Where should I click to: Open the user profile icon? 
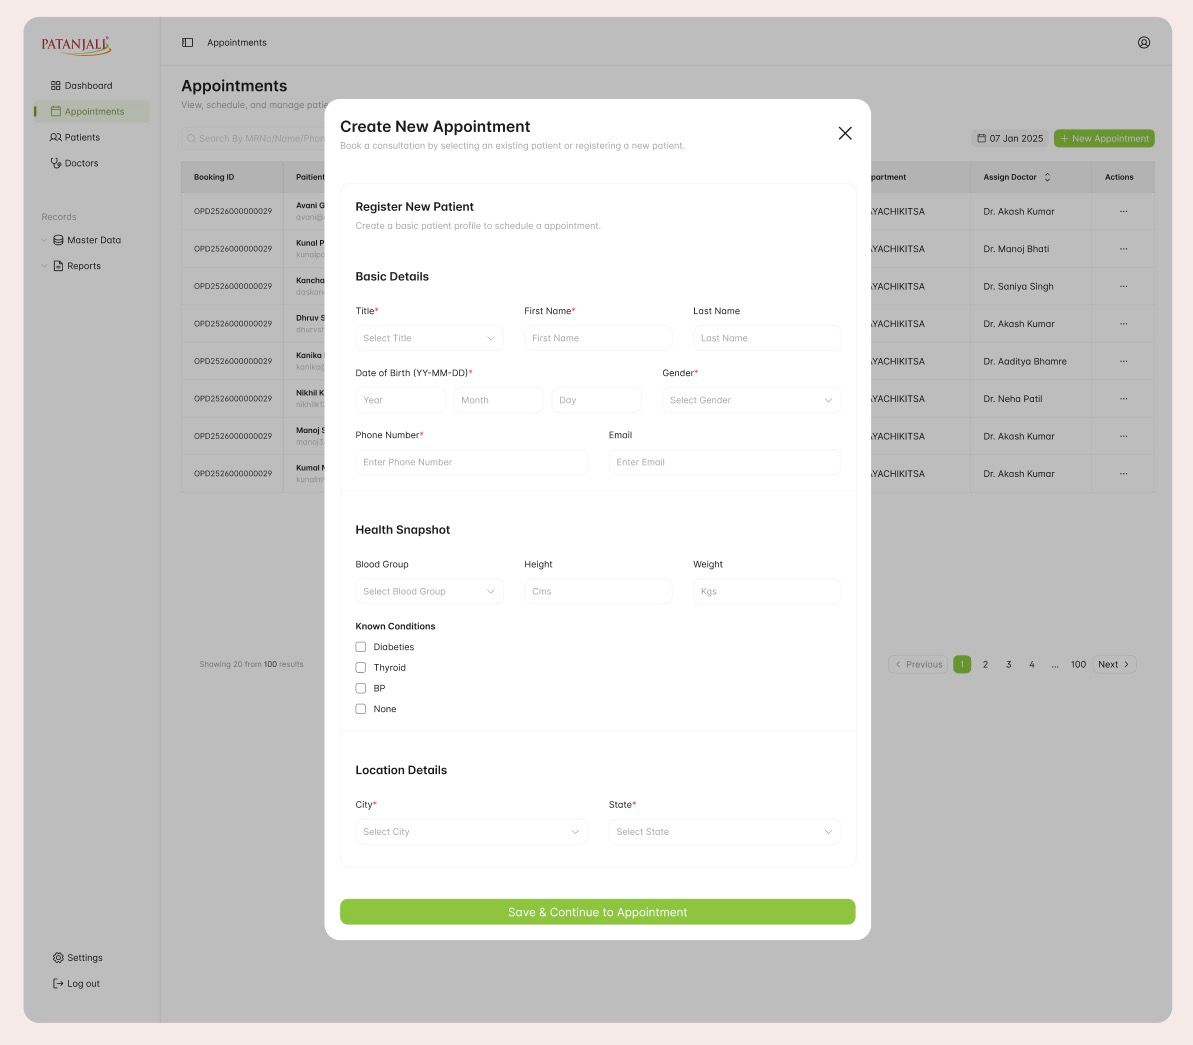click(1144, 43)
